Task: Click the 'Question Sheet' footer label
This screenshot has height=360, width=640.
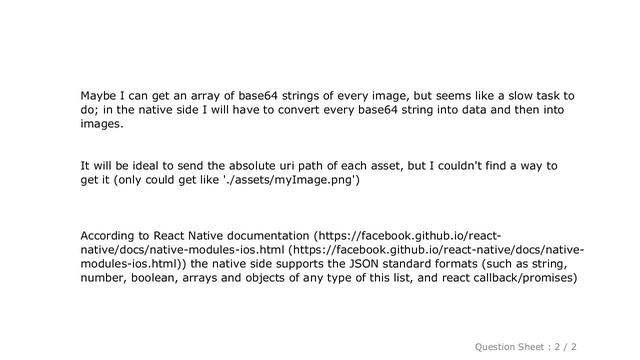Action: point(509,347)
